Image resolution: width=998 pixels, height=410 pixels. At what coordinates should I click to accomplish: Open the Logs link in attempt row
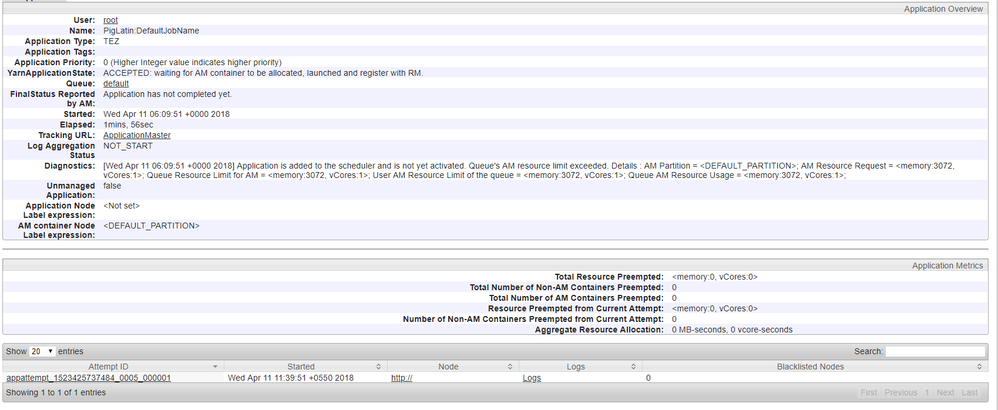(531, 378)
